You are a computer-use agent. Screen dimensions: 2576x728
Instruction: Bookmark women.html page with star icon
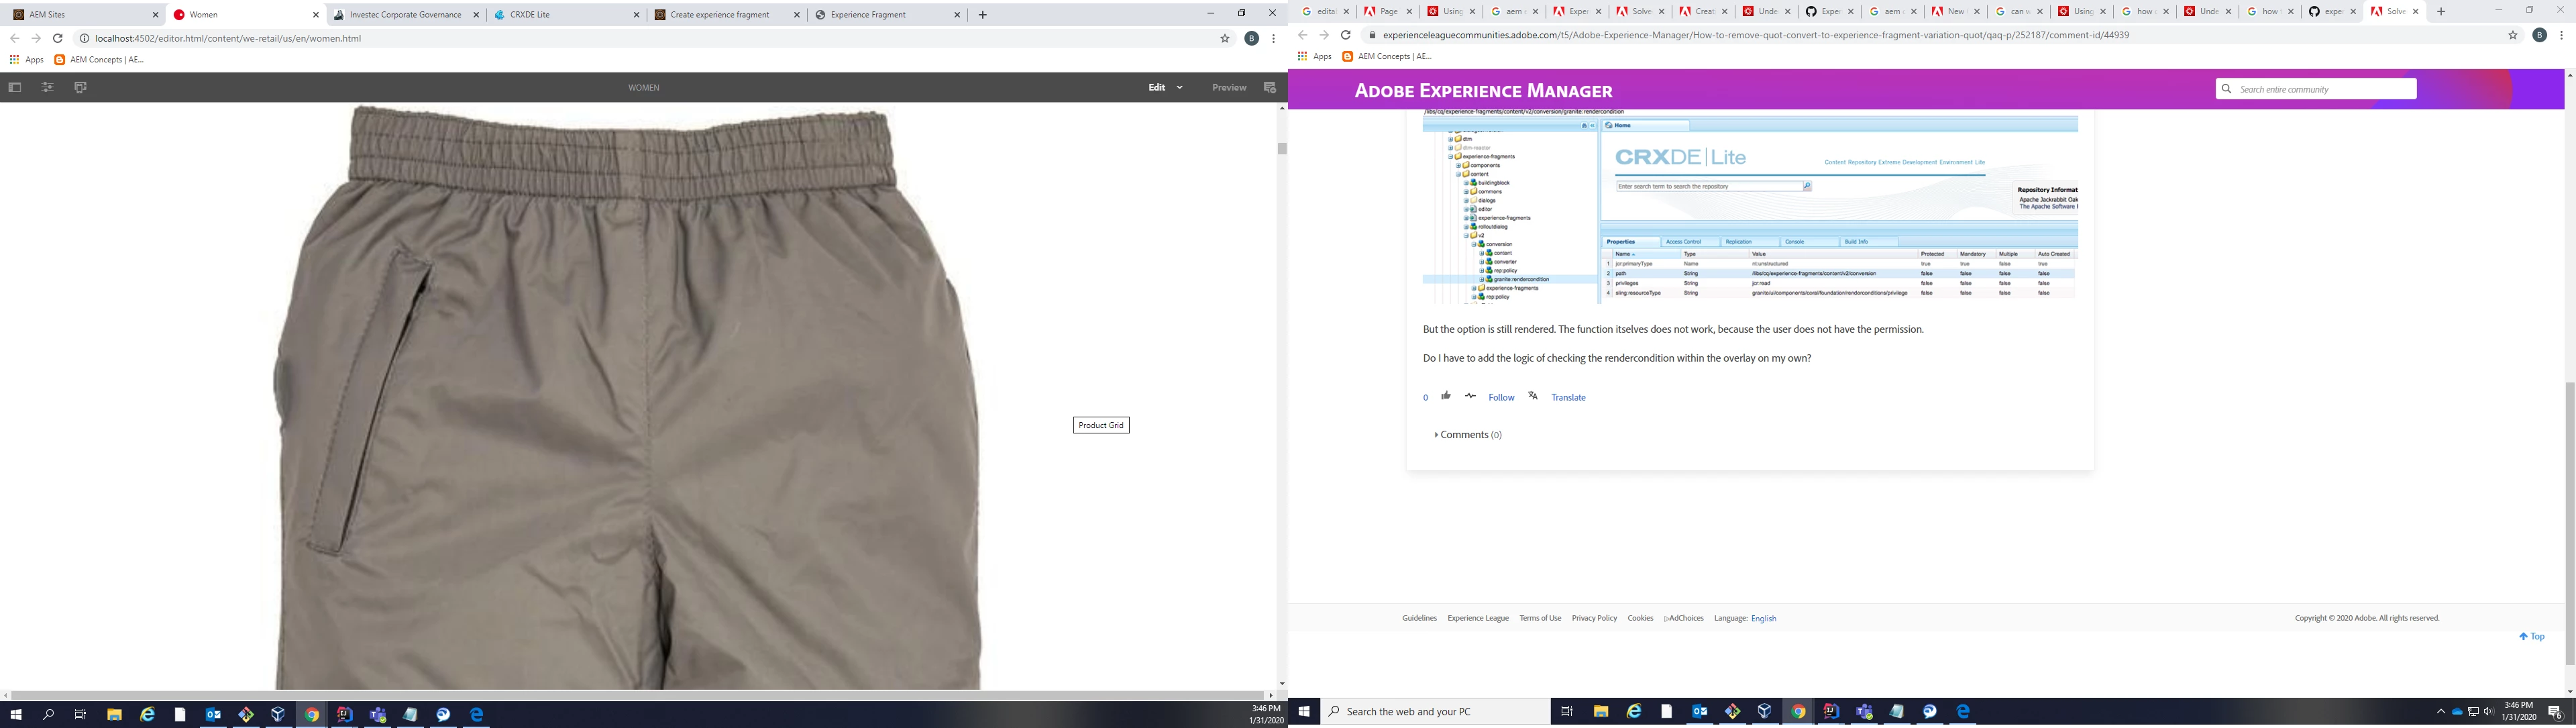click(1224, 38)
